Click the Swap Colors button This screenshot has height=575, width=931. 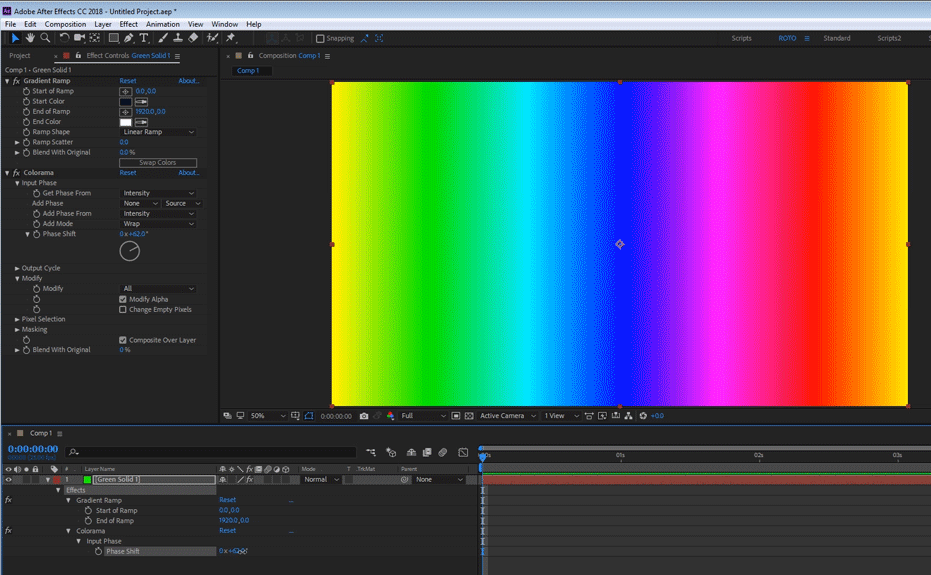coord(158,163)
